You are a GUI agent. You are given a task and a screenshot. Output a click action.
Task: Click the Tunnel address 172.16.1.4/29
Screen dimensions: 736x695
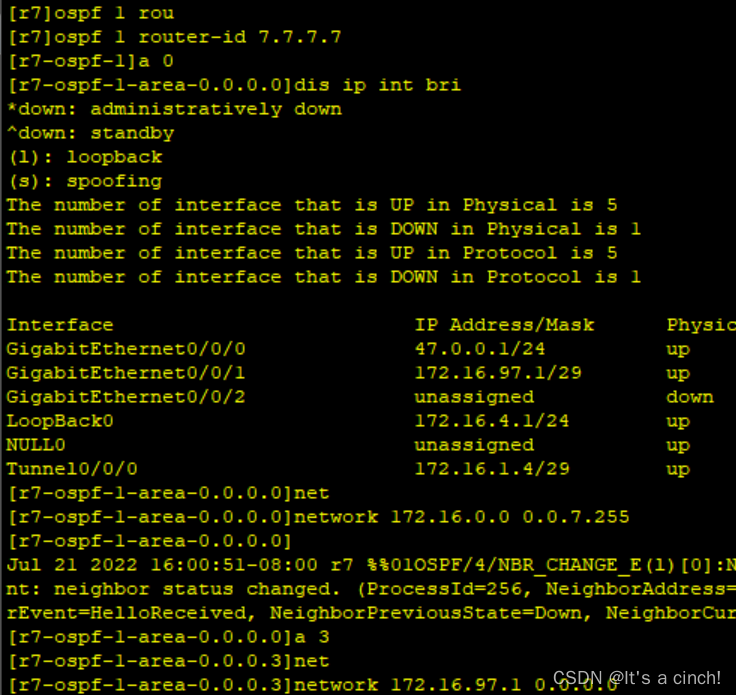point(492,469)
